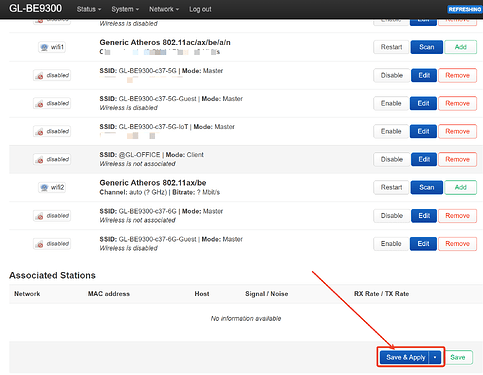Screen dimensions: 483x375
Task: Click Generic Atheros 802.11ax/be title
Action: [153, 183]
